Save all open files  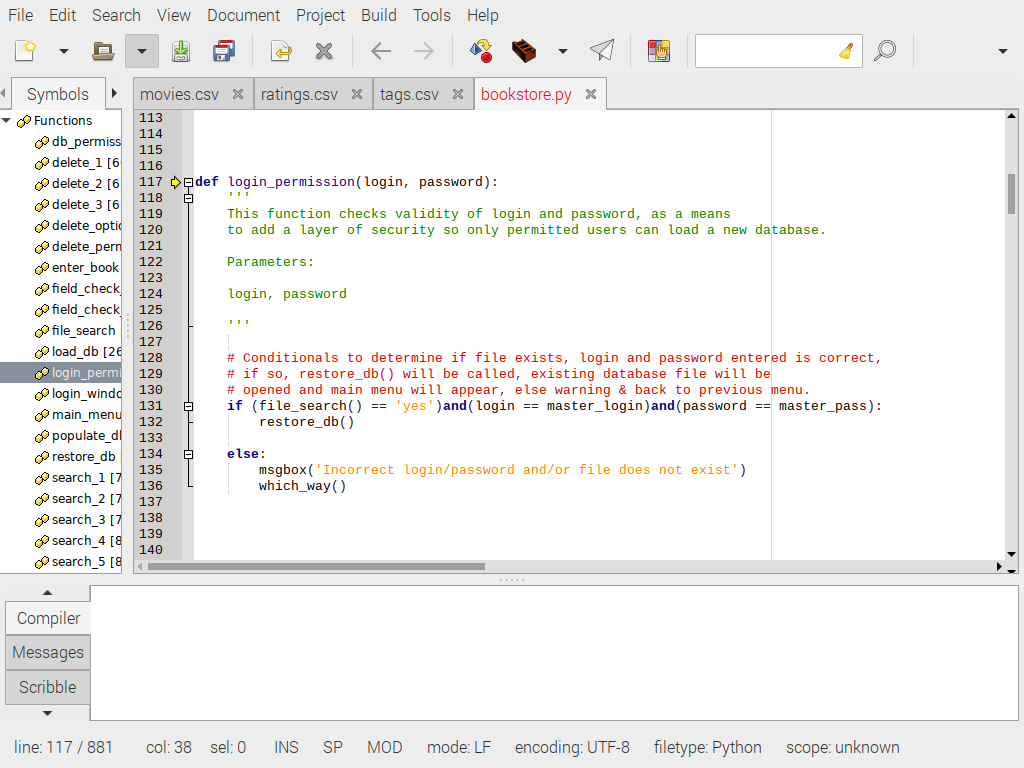pyautogui.click(x=221, y=50)
